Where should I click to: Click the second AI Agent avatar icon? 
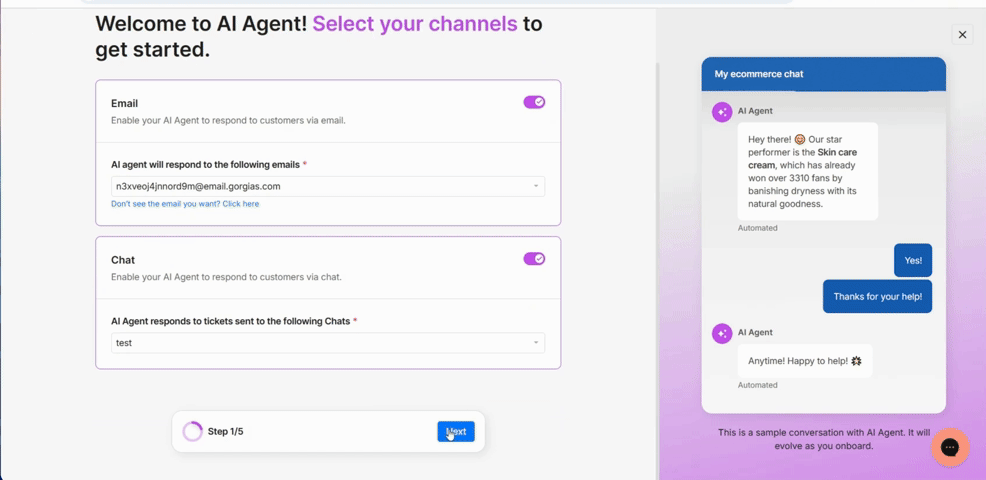click(x=722, y=333)
